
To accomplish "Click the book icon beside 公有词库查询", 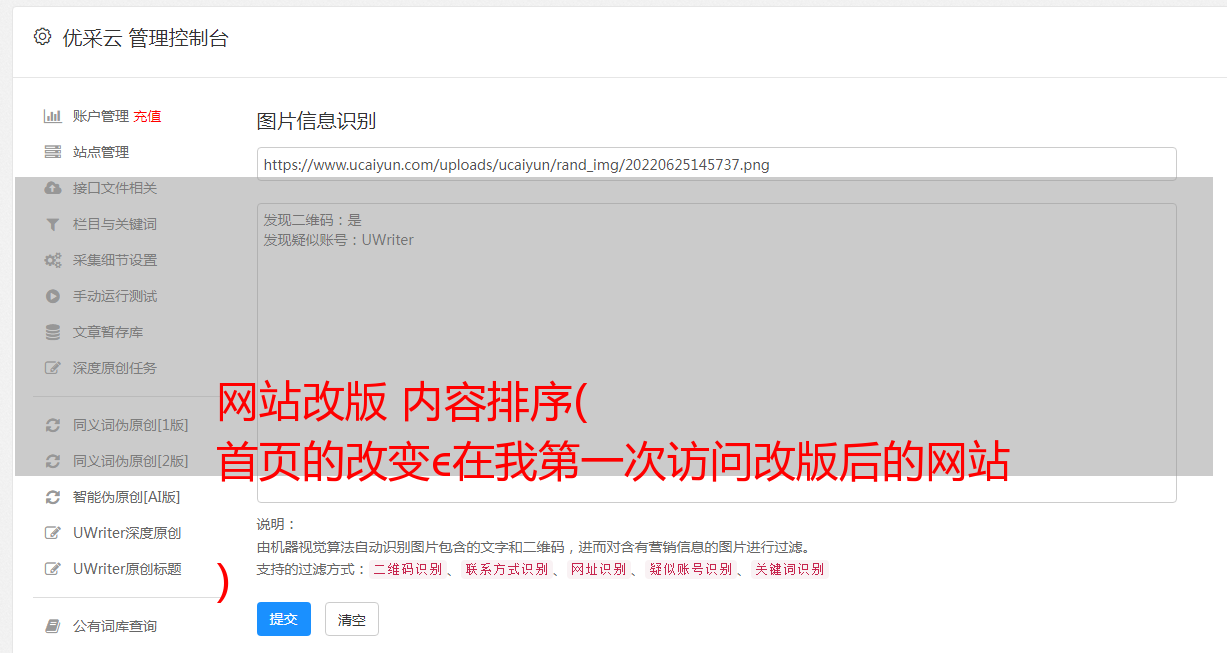I will click(x=53, y=626).
